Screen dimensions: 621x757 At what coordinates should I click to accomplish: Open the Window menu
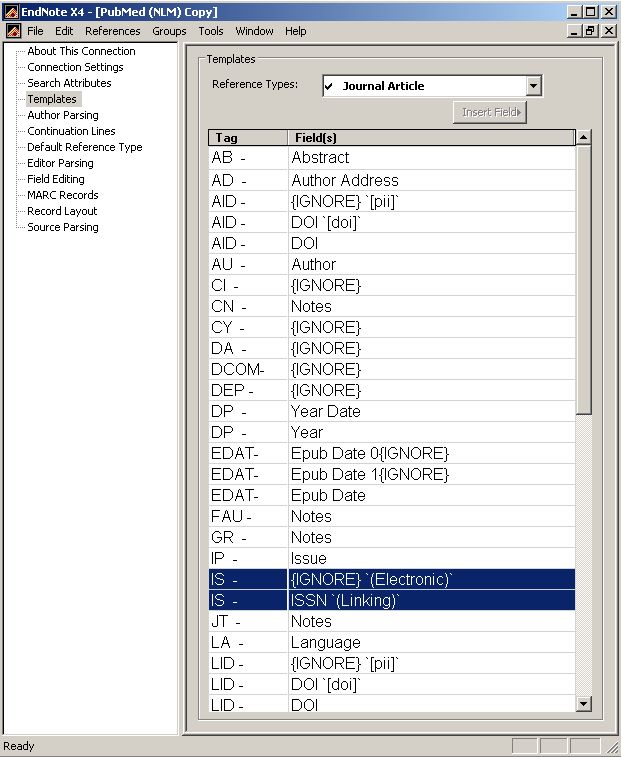click(x=254, y=31)
